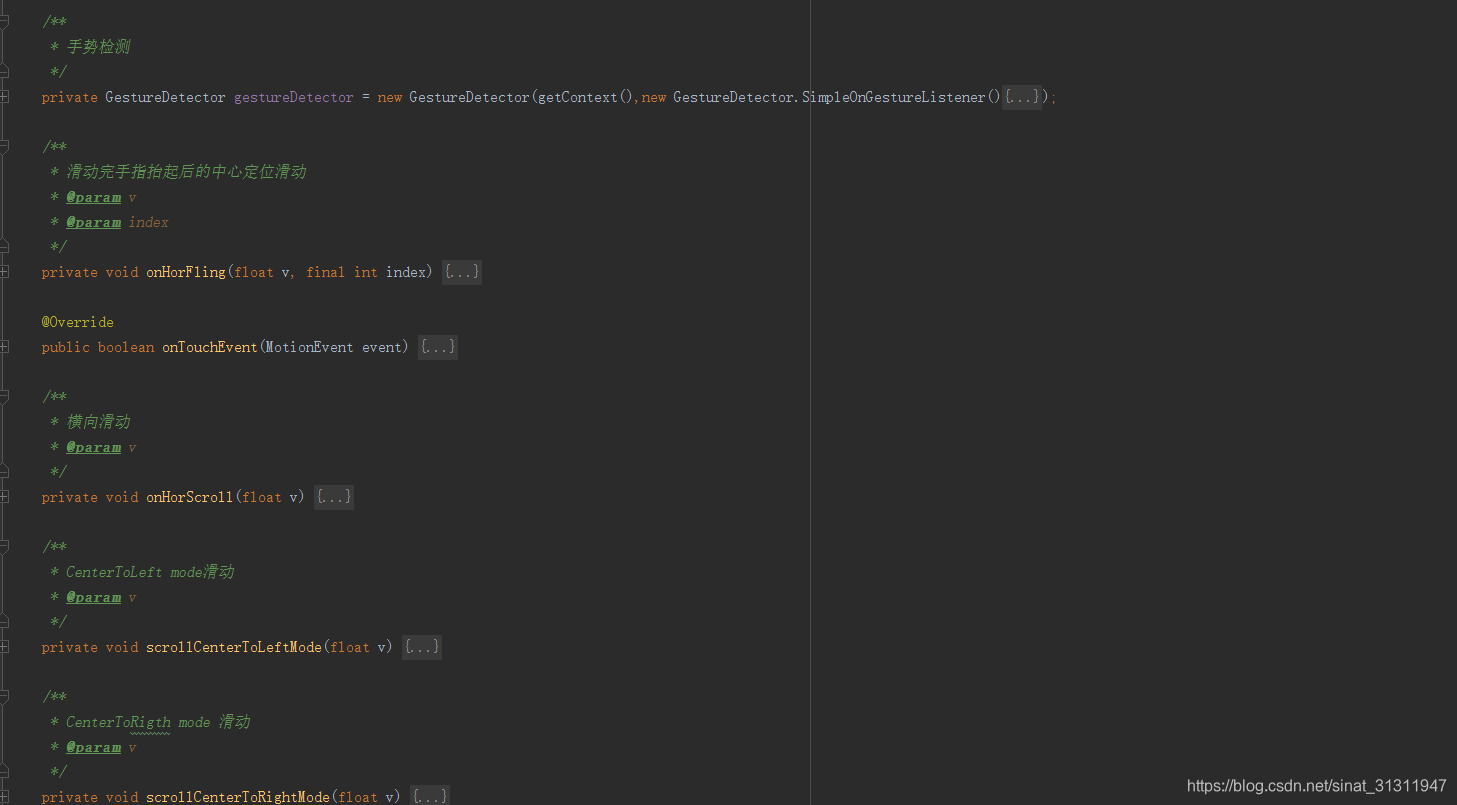This screenshot has width=1457, height=805.
Task: Collapse the 手势检测 comment using gutter marker
Action: pos(4,21)
